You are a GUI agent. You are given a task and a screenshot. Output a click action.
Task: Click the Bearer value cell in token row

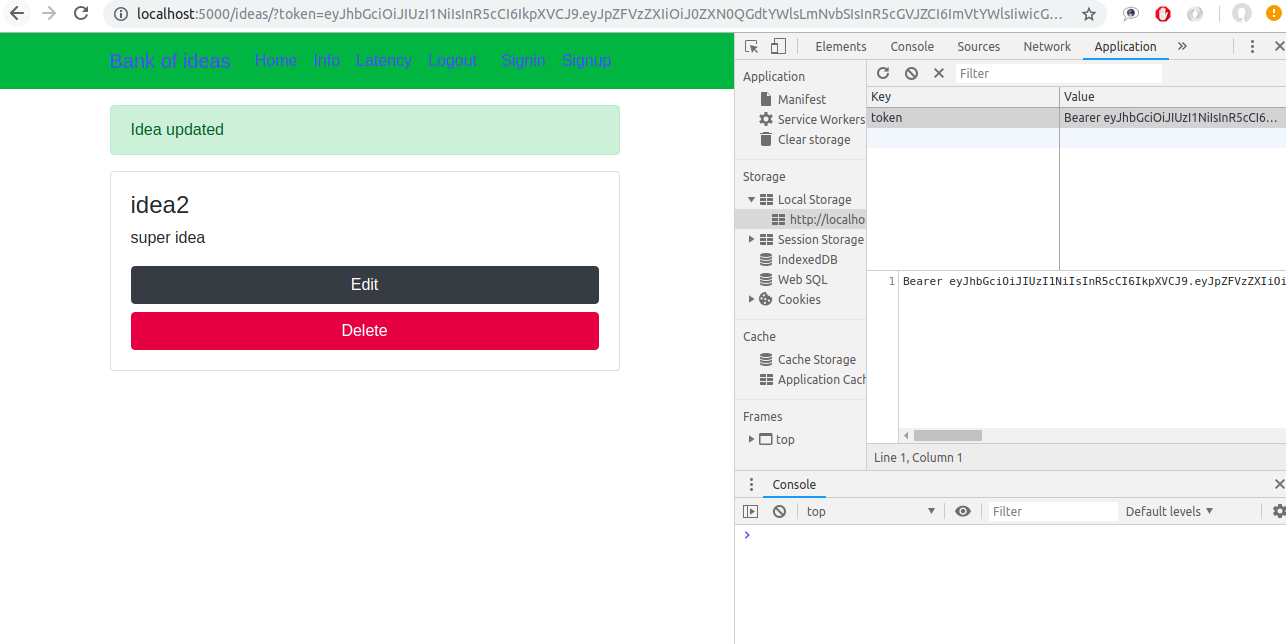coord(1172,118)
